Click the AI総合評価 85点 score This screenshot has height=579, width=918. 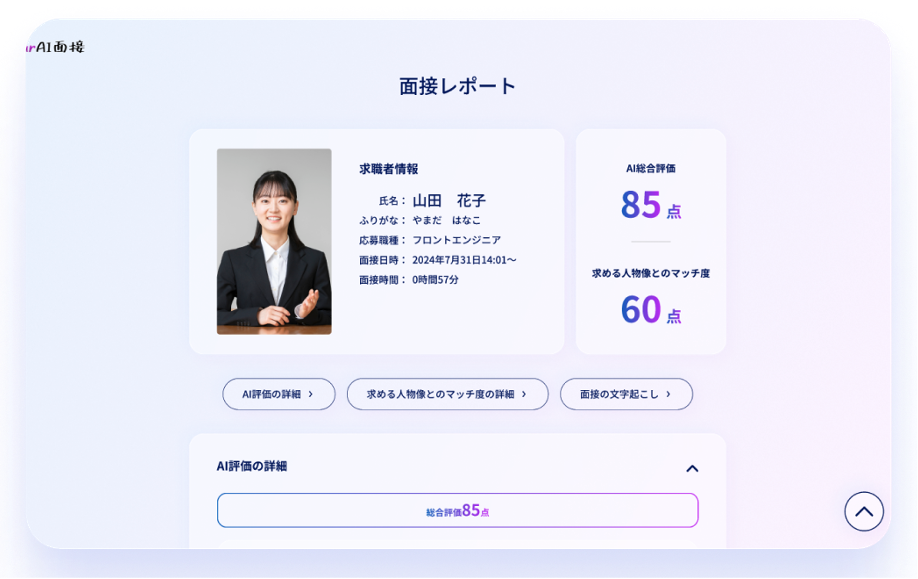point(650,204)
